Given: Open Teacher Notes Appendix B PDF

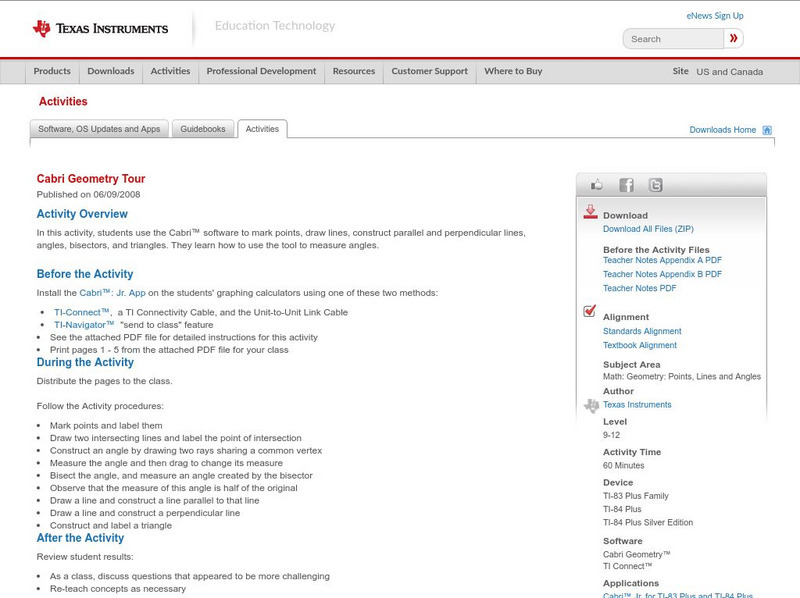Looking at the screenshot, I should [x=662, y=274].
